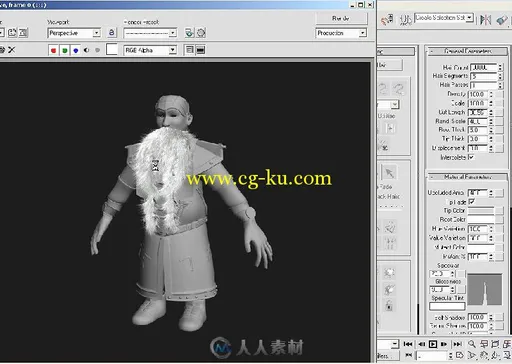Click the Value Variation field
The width and height of the screenshot is (512, 364).
pos(478,238)
